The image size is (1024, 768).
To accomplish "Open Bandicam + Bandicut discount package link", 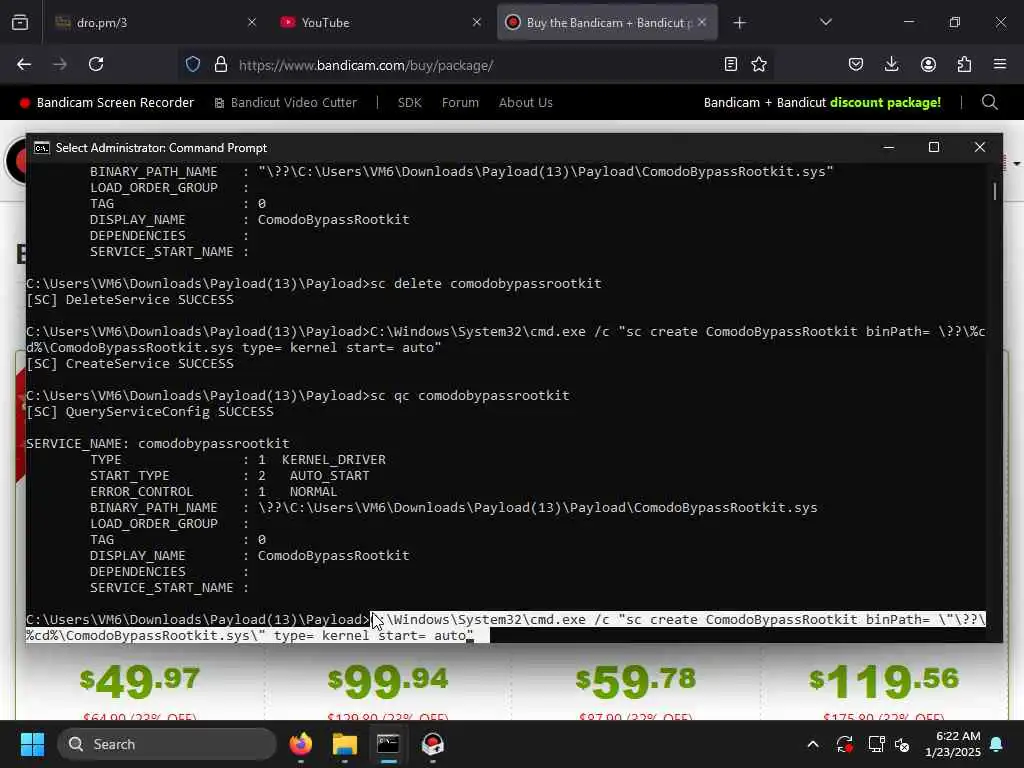I will click(822, 103).
